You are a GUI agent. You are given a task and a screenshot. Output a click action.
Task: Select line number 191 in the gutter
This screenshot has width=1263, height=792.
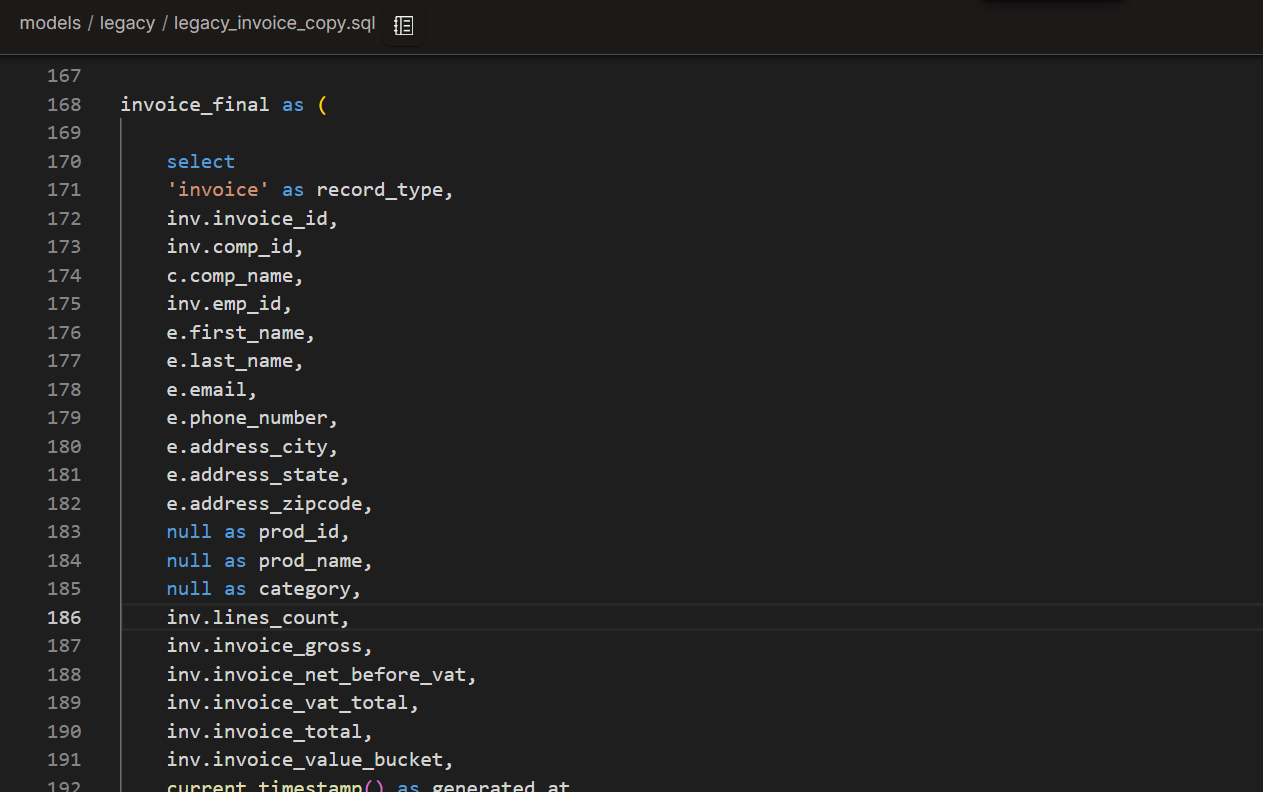pyautogui.click(x=64, y=760)
